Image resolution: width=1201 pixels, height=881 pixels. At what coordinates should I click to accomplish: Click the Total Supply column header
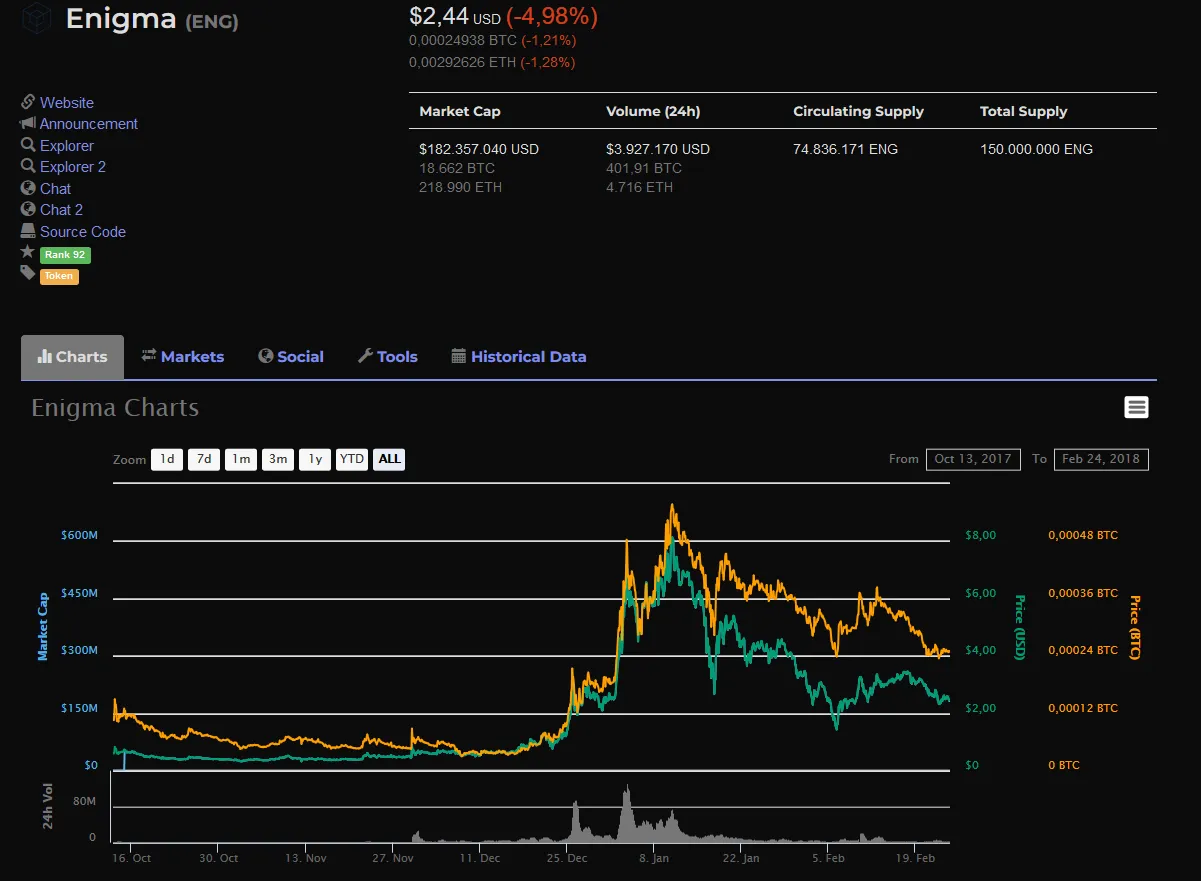pyautogui.click(x=1024, y=111)
